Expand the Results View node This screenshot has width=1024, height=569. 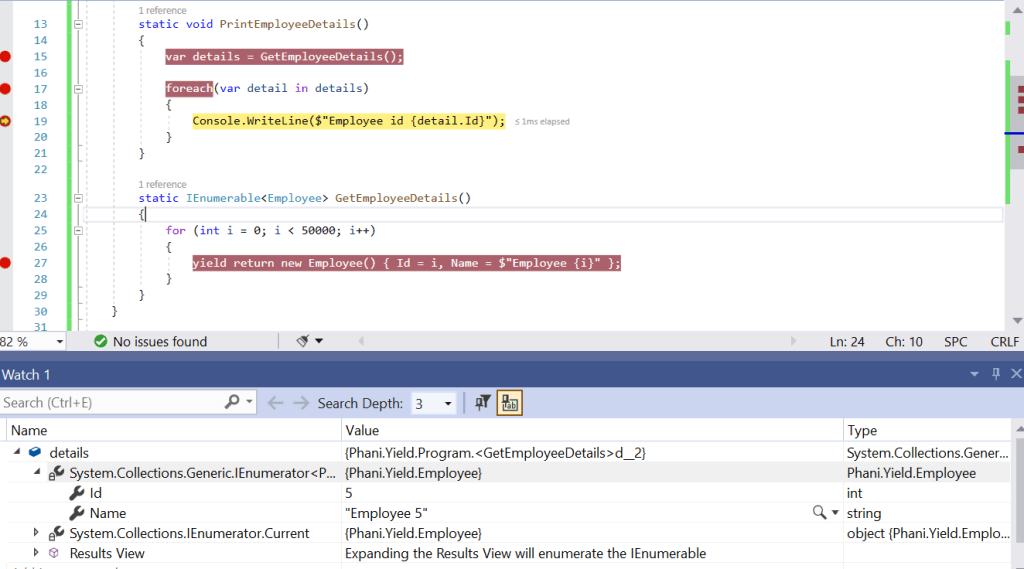[x=37, y=553]
